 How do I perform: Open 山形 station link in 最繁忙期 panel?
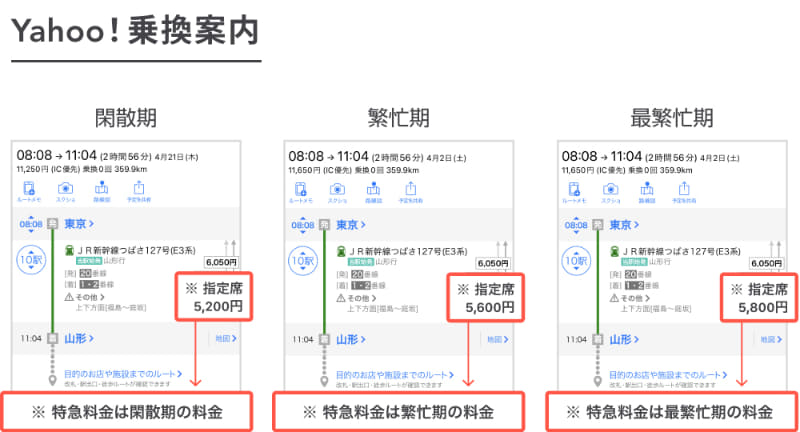pos(624,339)
